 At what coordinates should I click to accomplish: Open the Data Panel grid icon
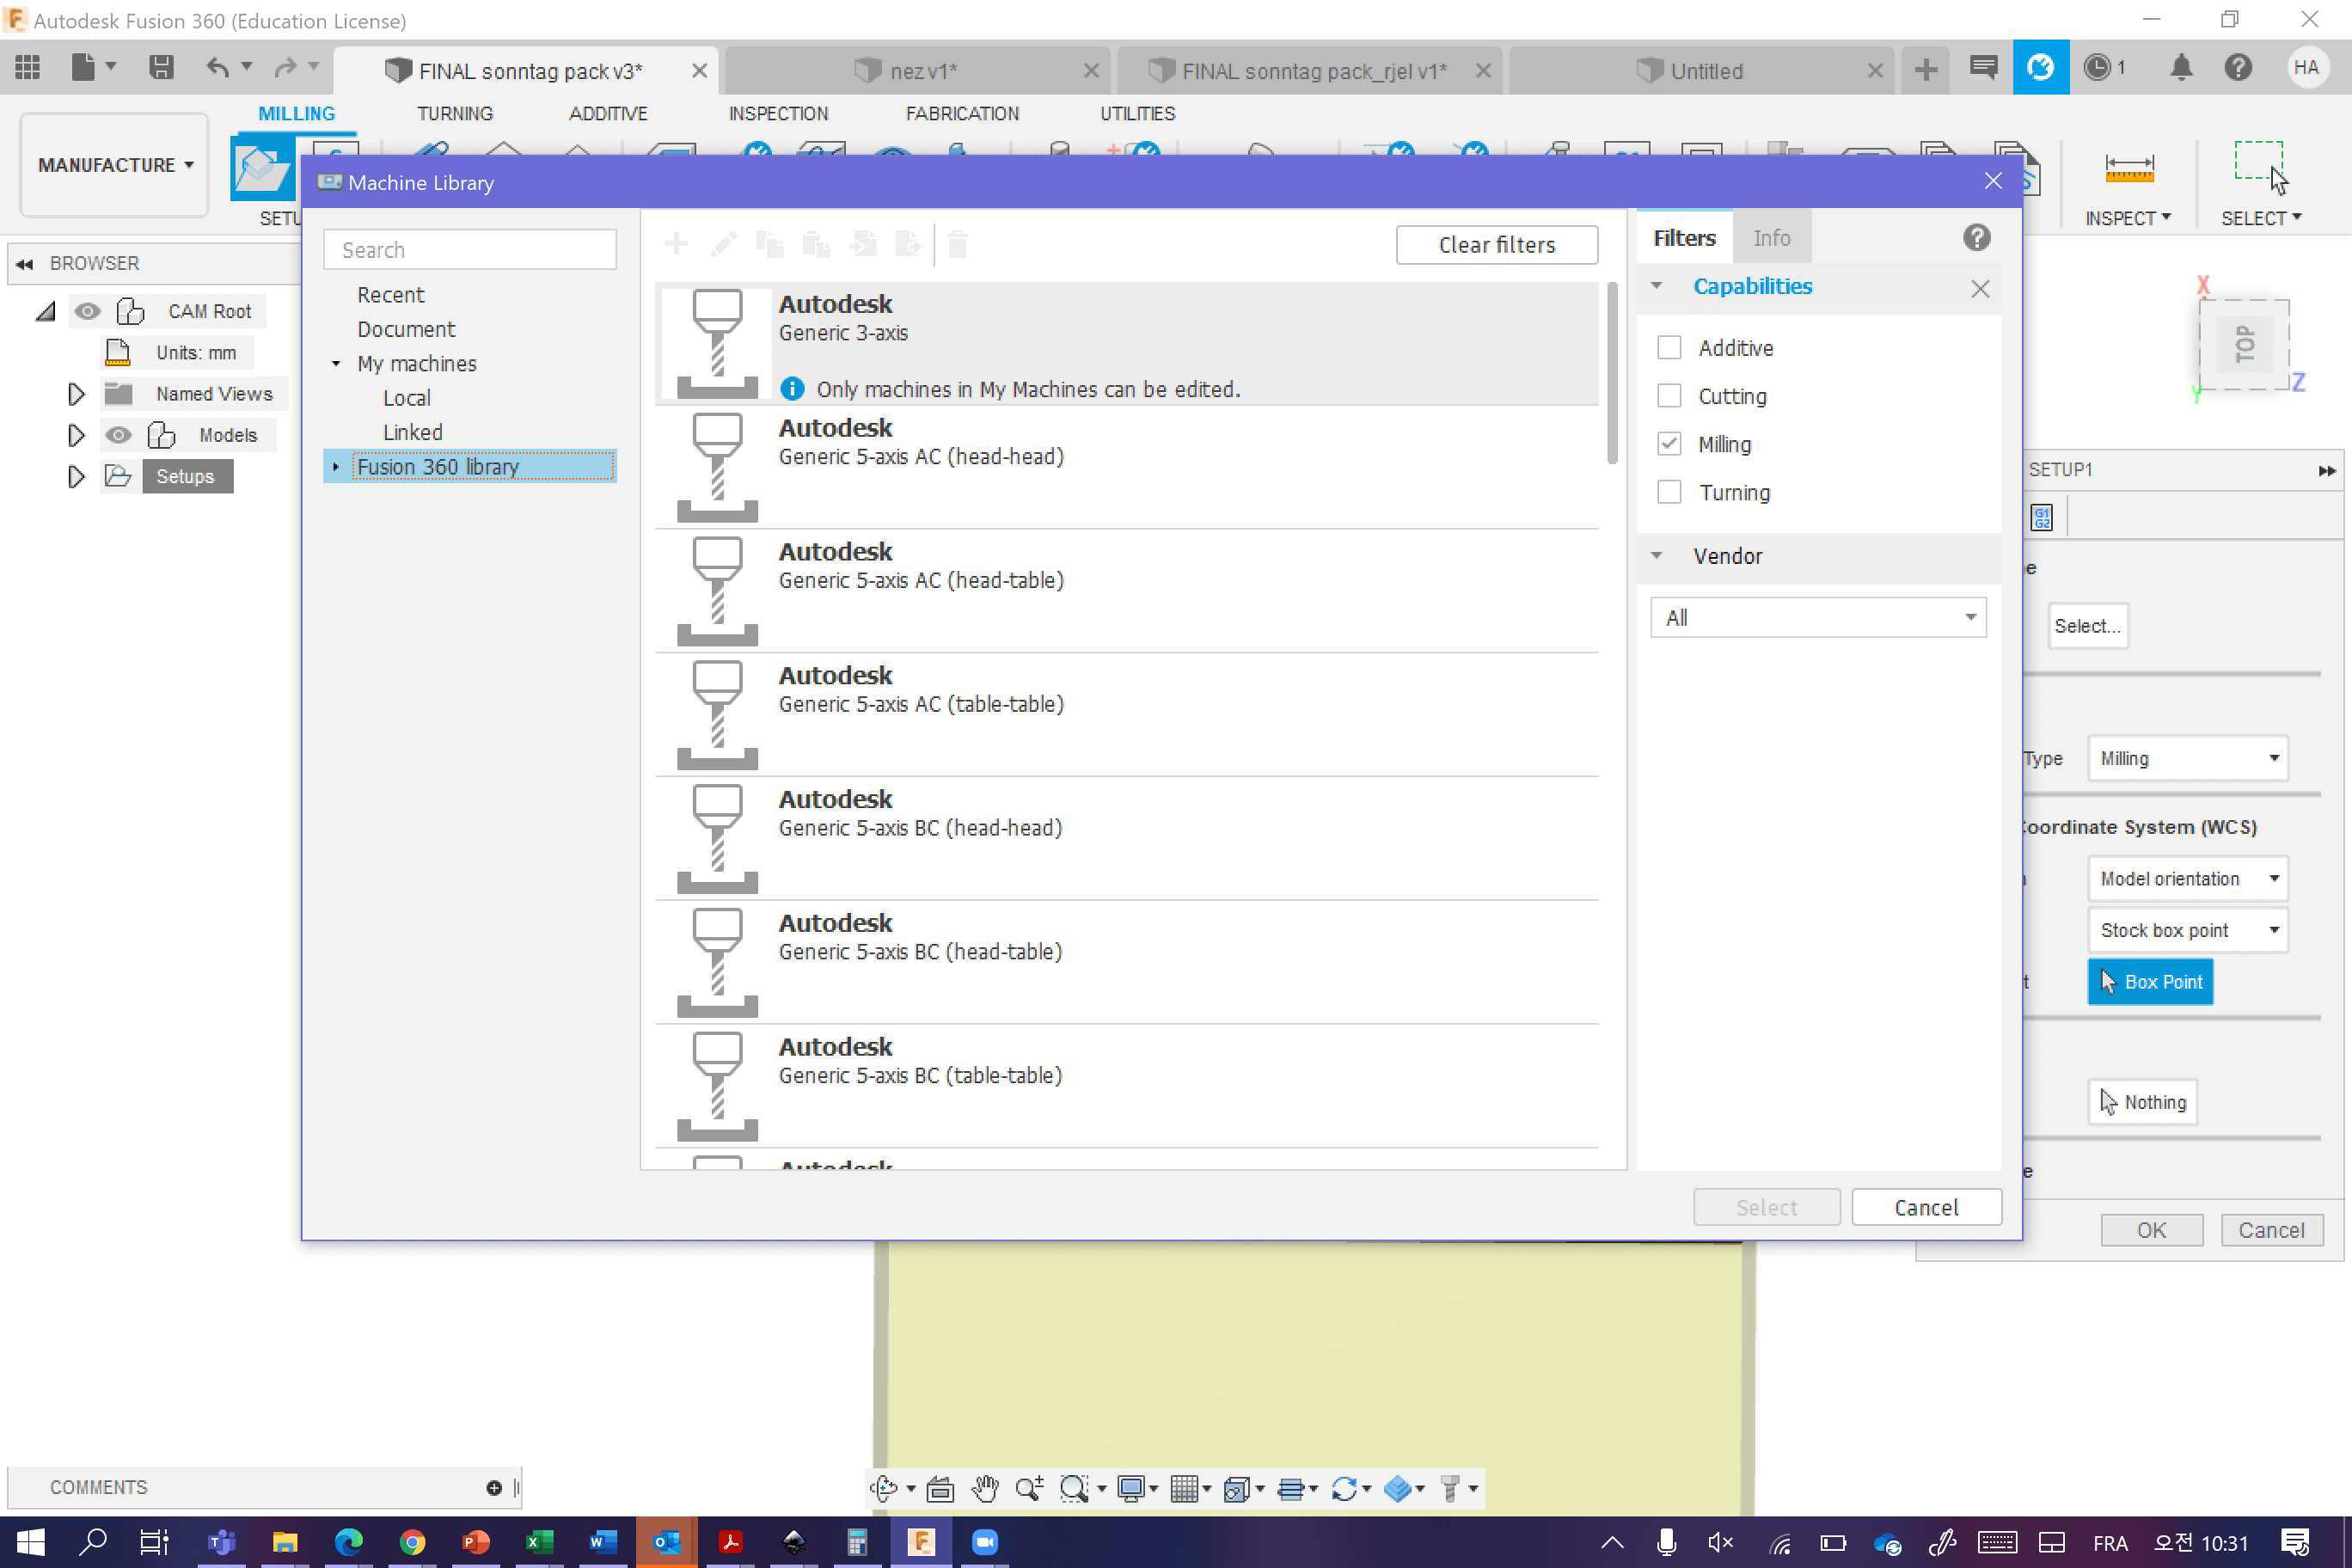pyautogui.click(x=27, y=69)
